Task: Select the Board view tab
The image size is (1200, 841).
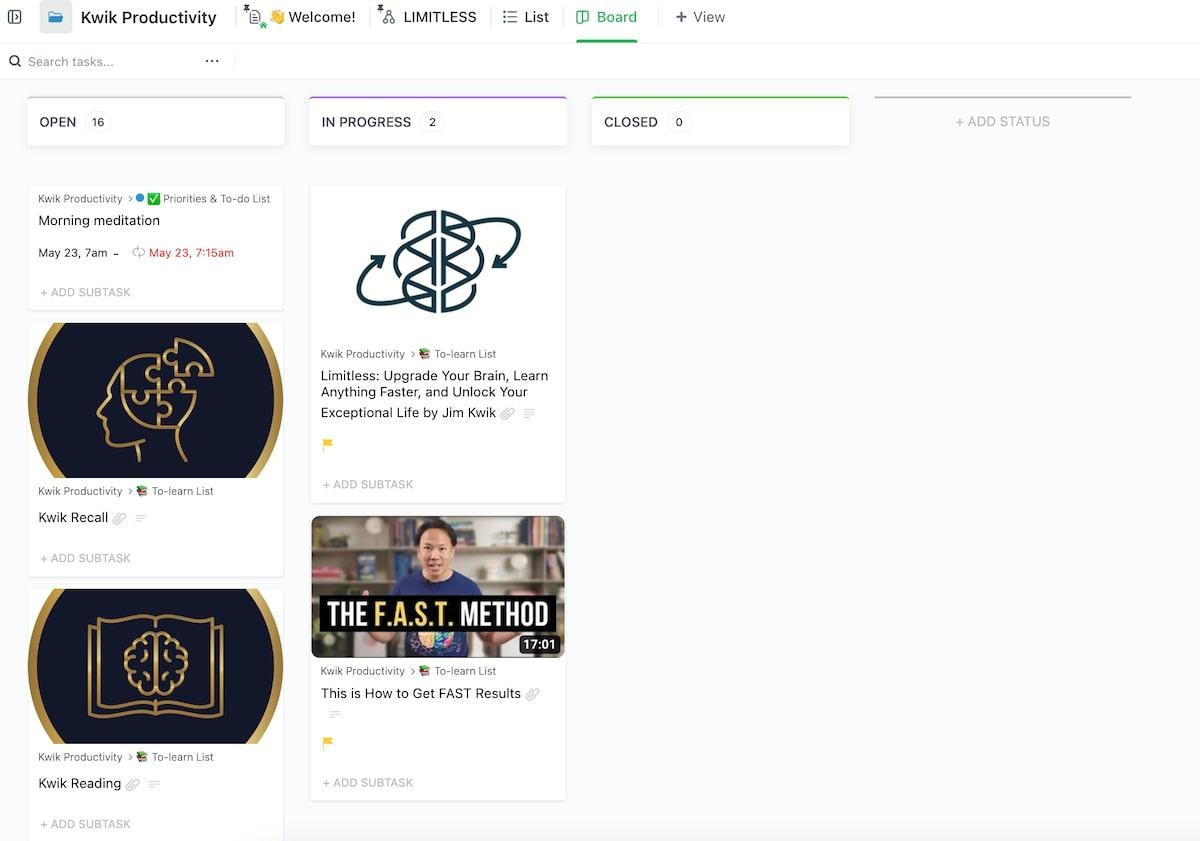Action: pos(607,17)
